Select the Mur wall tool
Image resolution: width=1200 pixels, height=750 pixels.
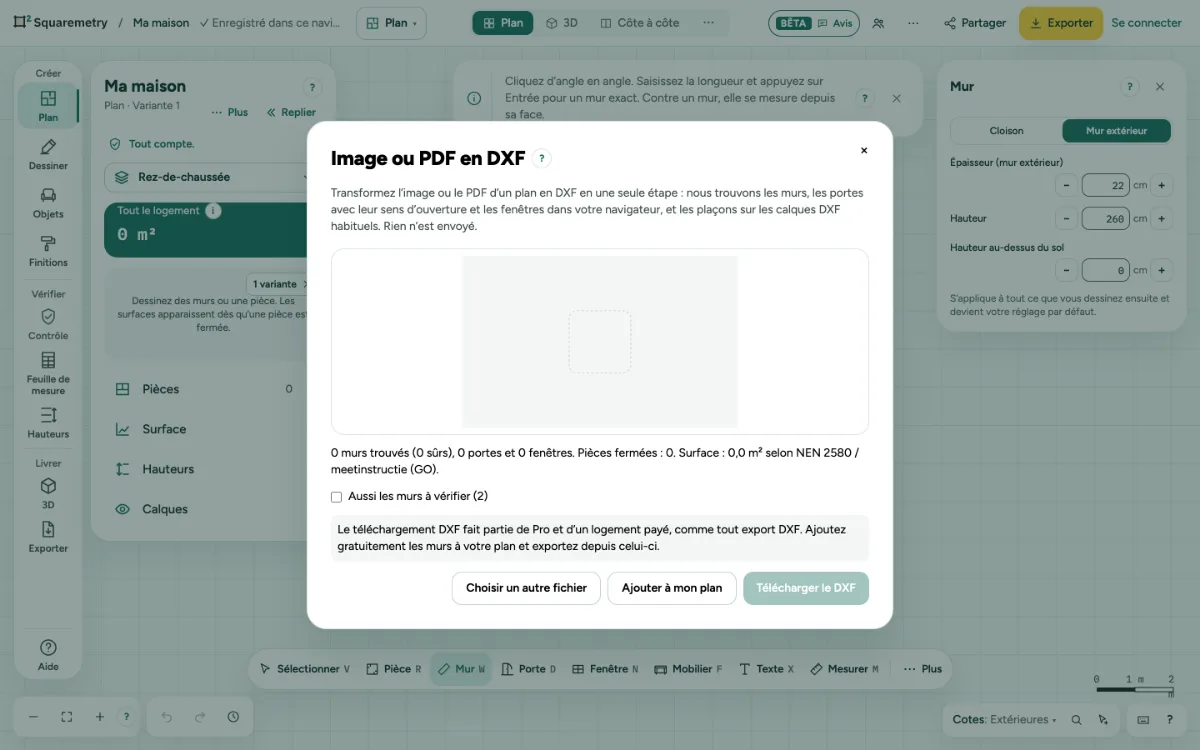tap(461, 669)
